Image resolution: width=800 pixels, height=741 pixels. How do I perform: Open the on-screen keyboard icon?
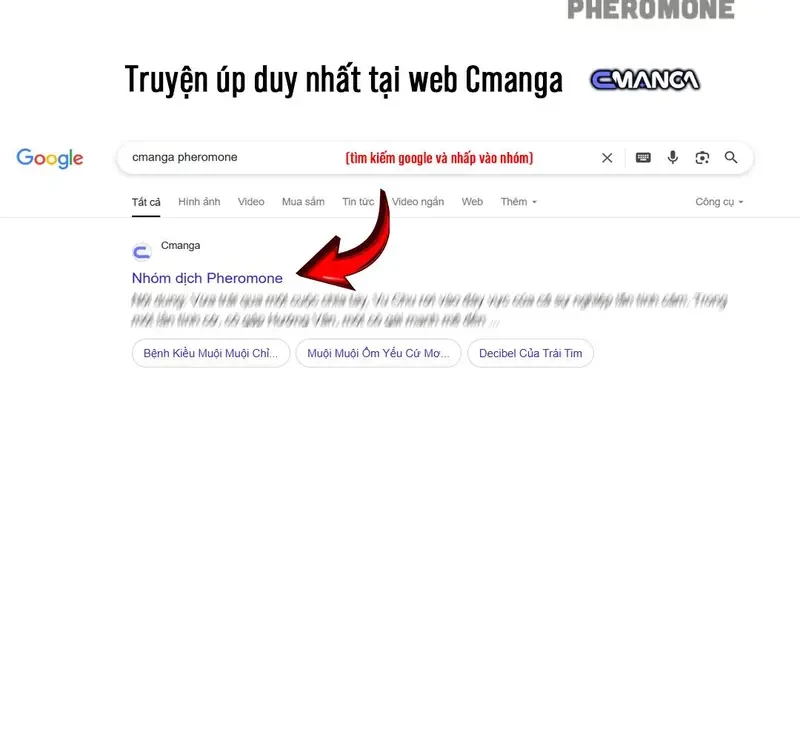[643, 158]
